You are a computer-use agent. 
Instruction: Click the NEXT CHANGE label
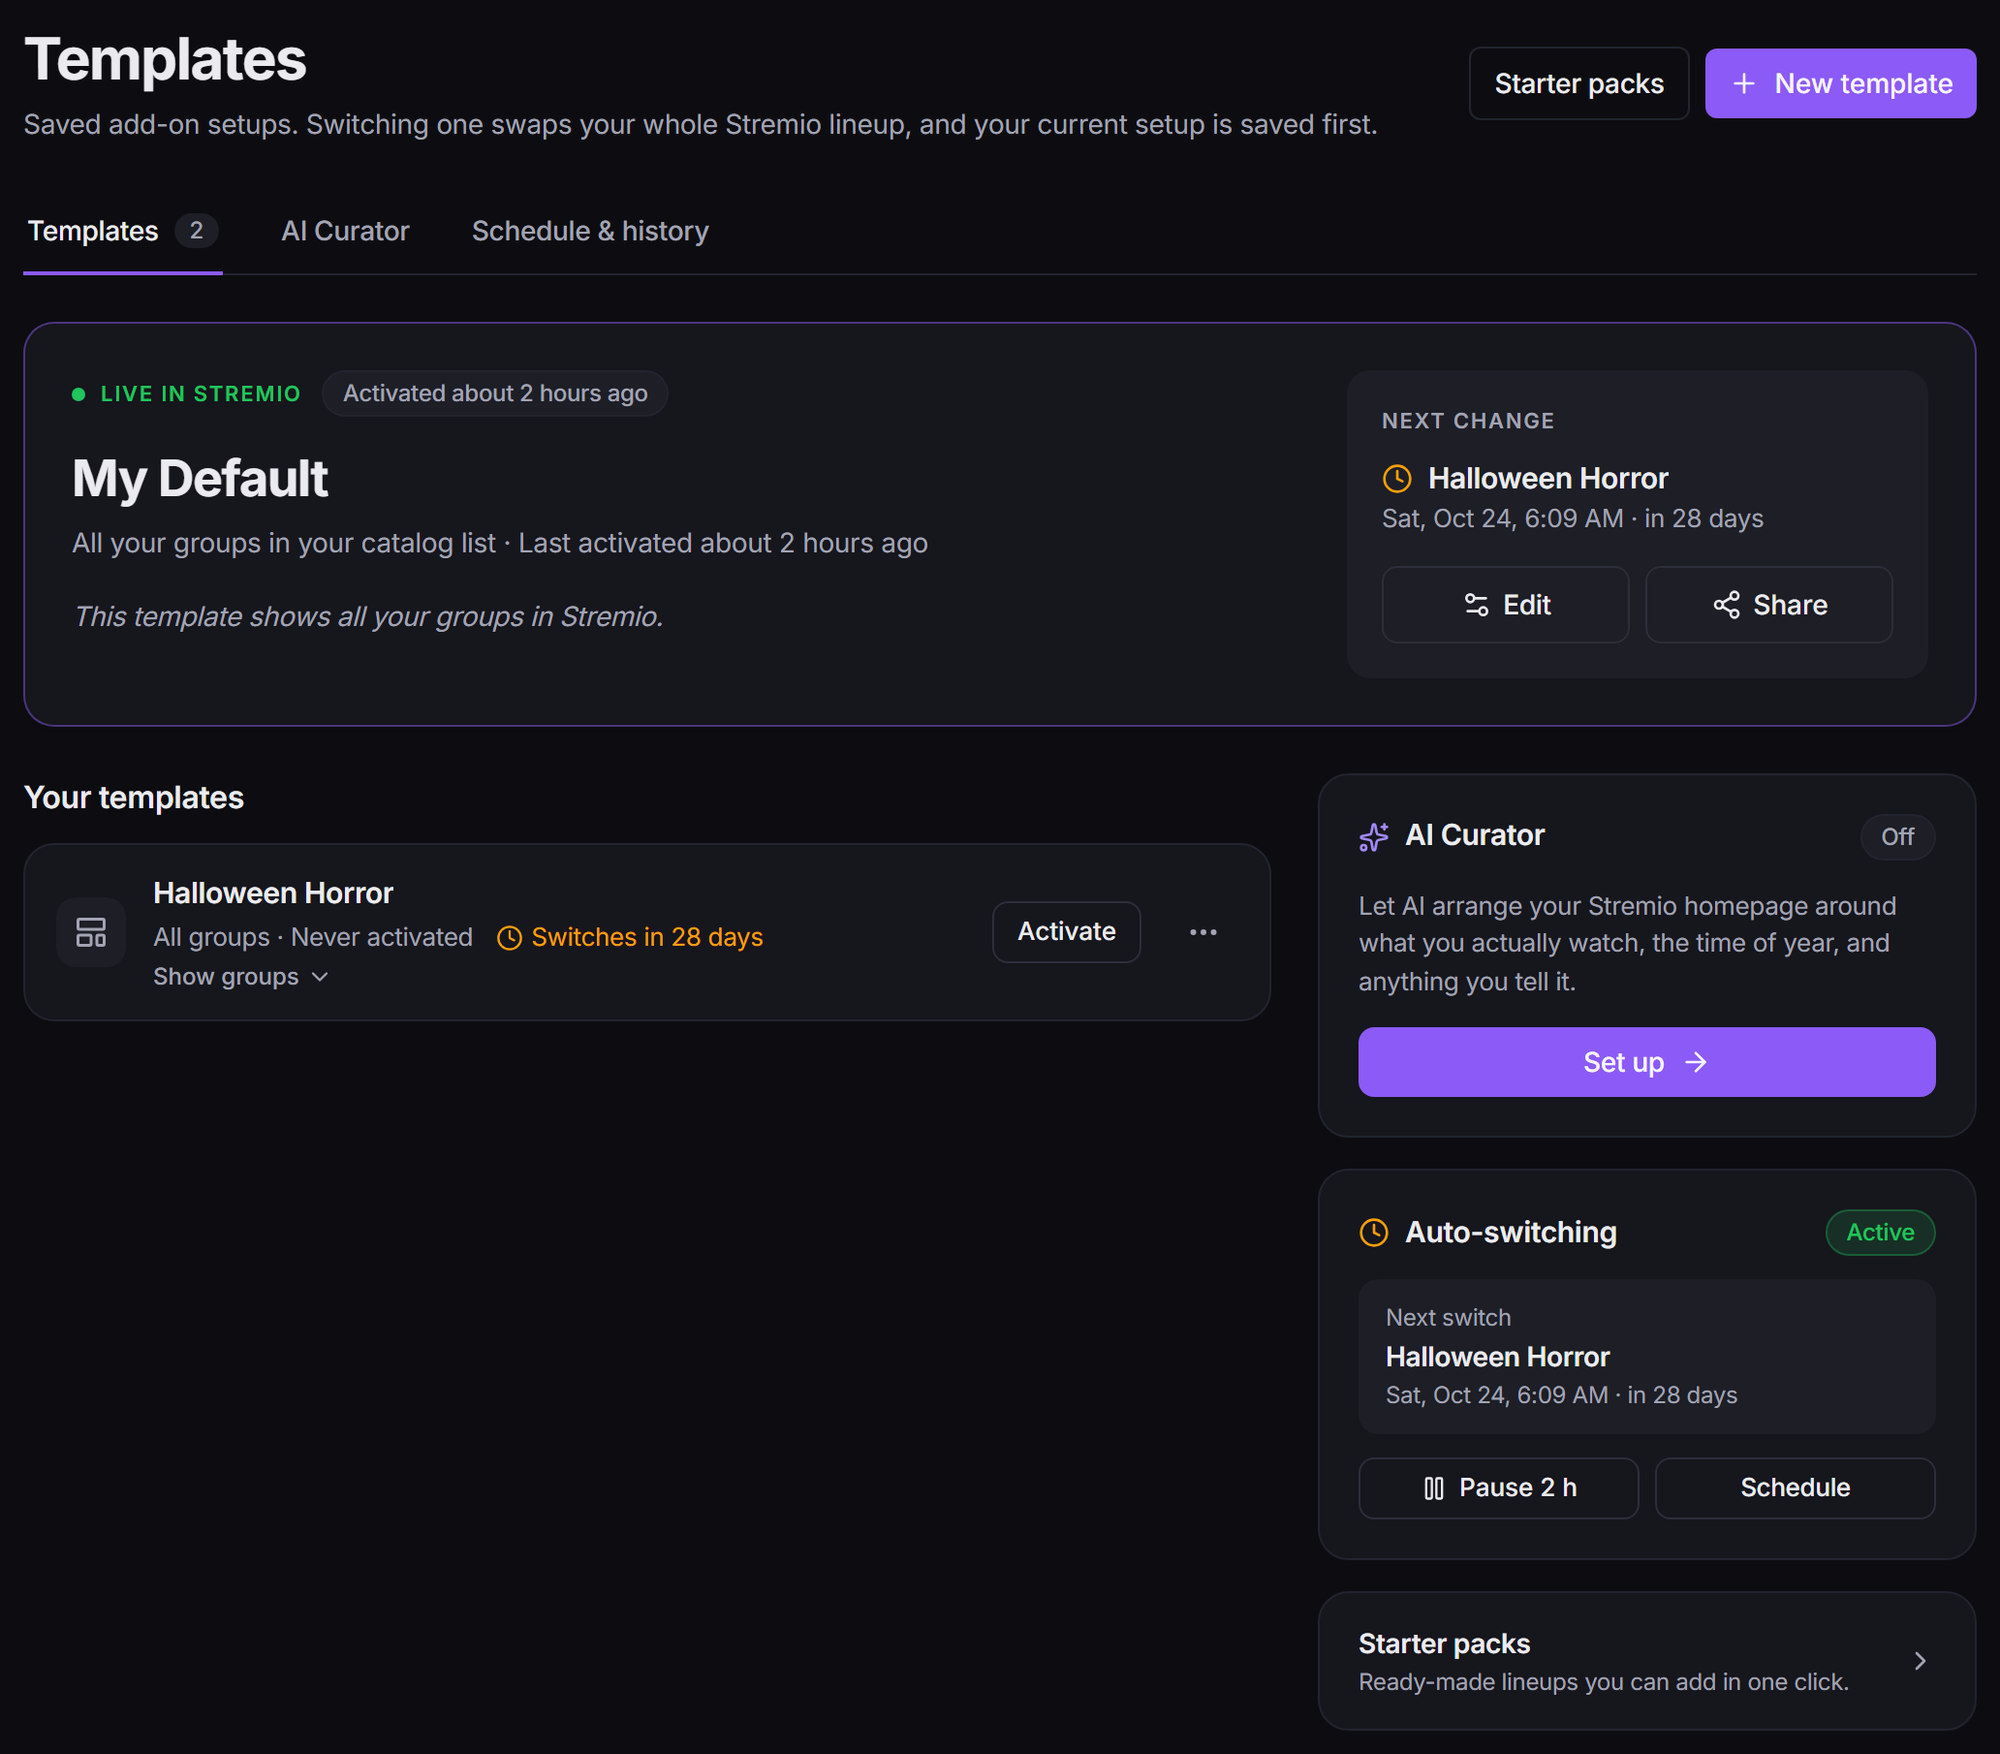coord(1468,421)
